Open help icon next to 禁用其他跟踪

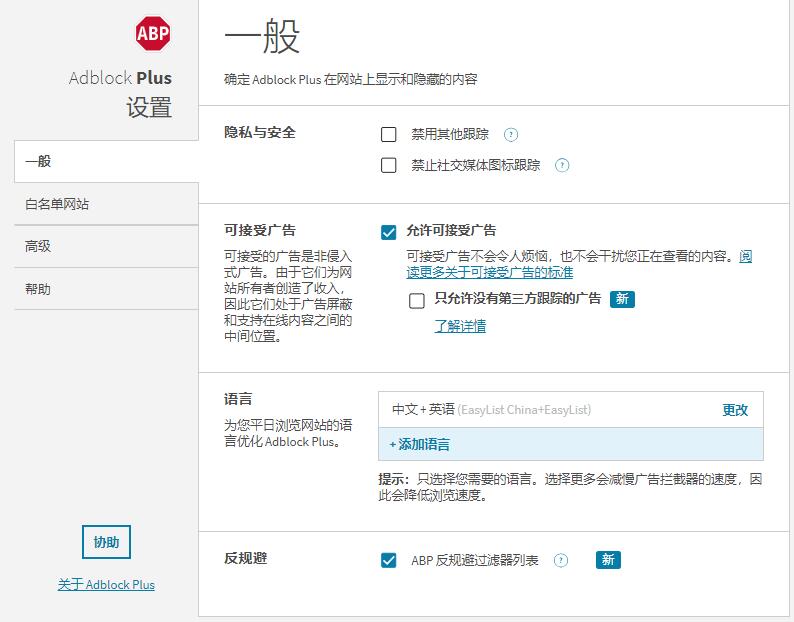[x=511, y=135]
